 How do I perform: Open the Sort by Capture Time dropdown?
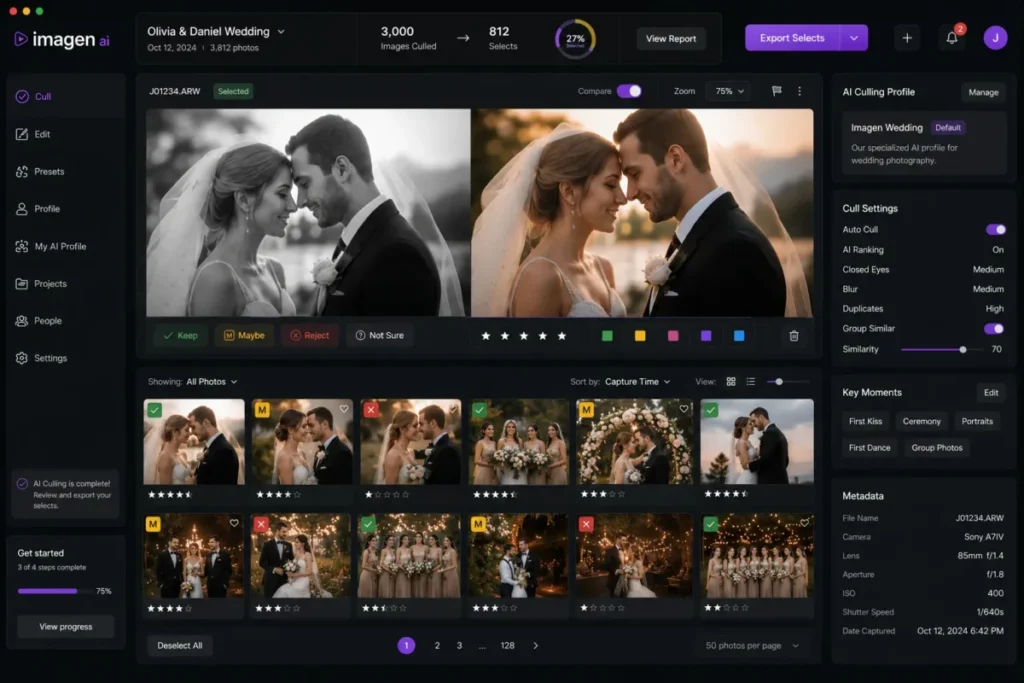coord(637,381)
